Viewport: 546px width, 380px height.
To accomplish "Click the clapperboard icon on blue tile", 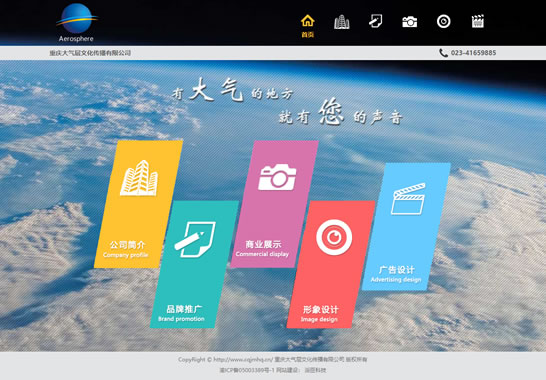I will pos(408,199).
